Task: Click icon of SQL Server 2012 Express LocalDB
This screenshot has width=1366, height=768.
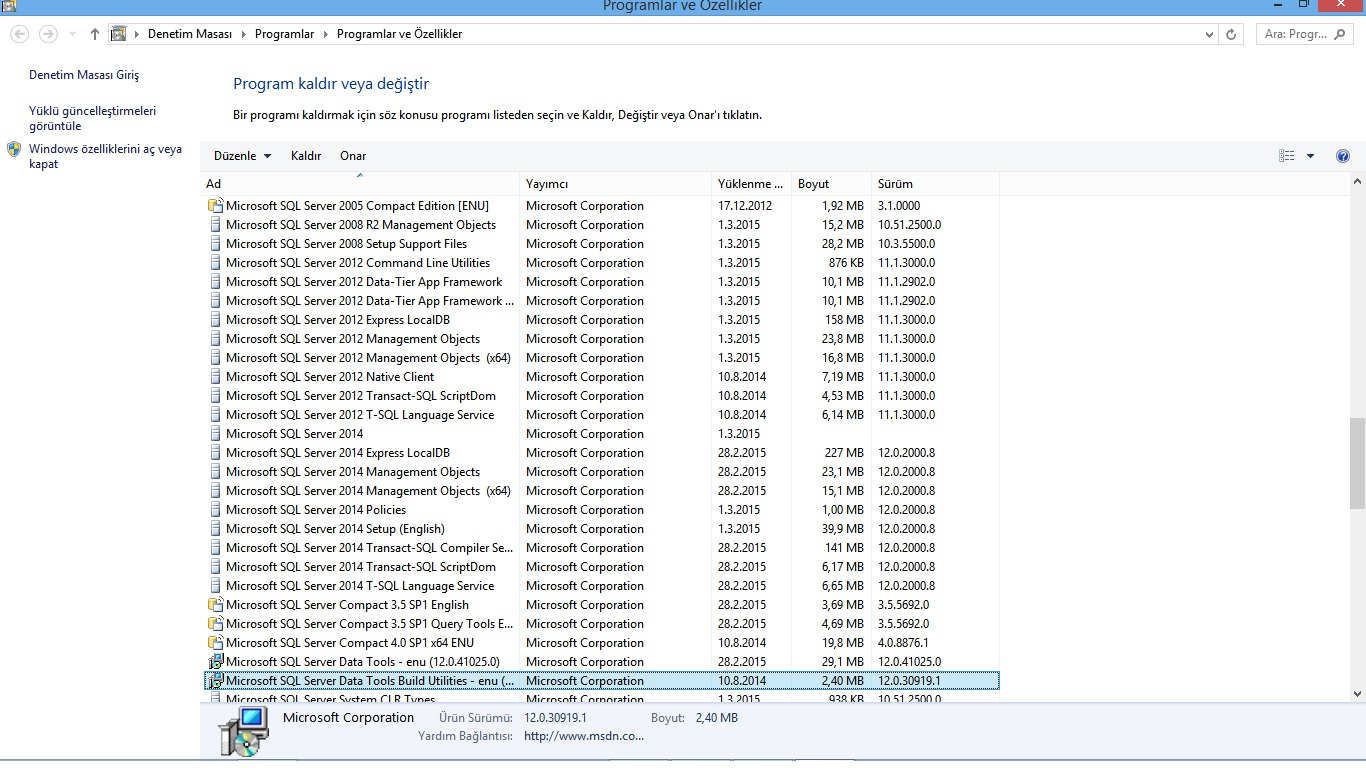Action: click(215, 320)
